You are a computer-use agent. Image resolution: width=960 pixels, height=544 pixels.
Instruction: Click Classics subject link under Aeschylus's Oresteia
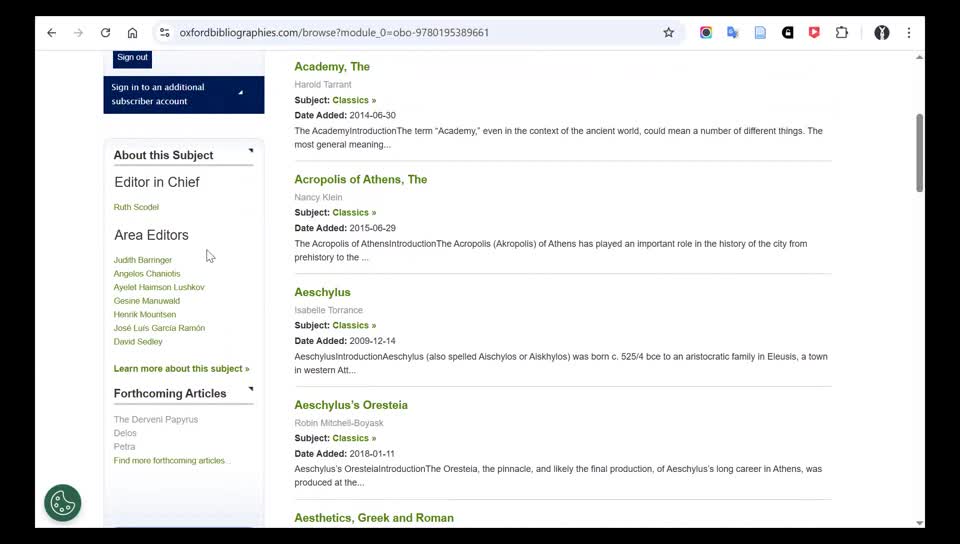pos(354,438)
